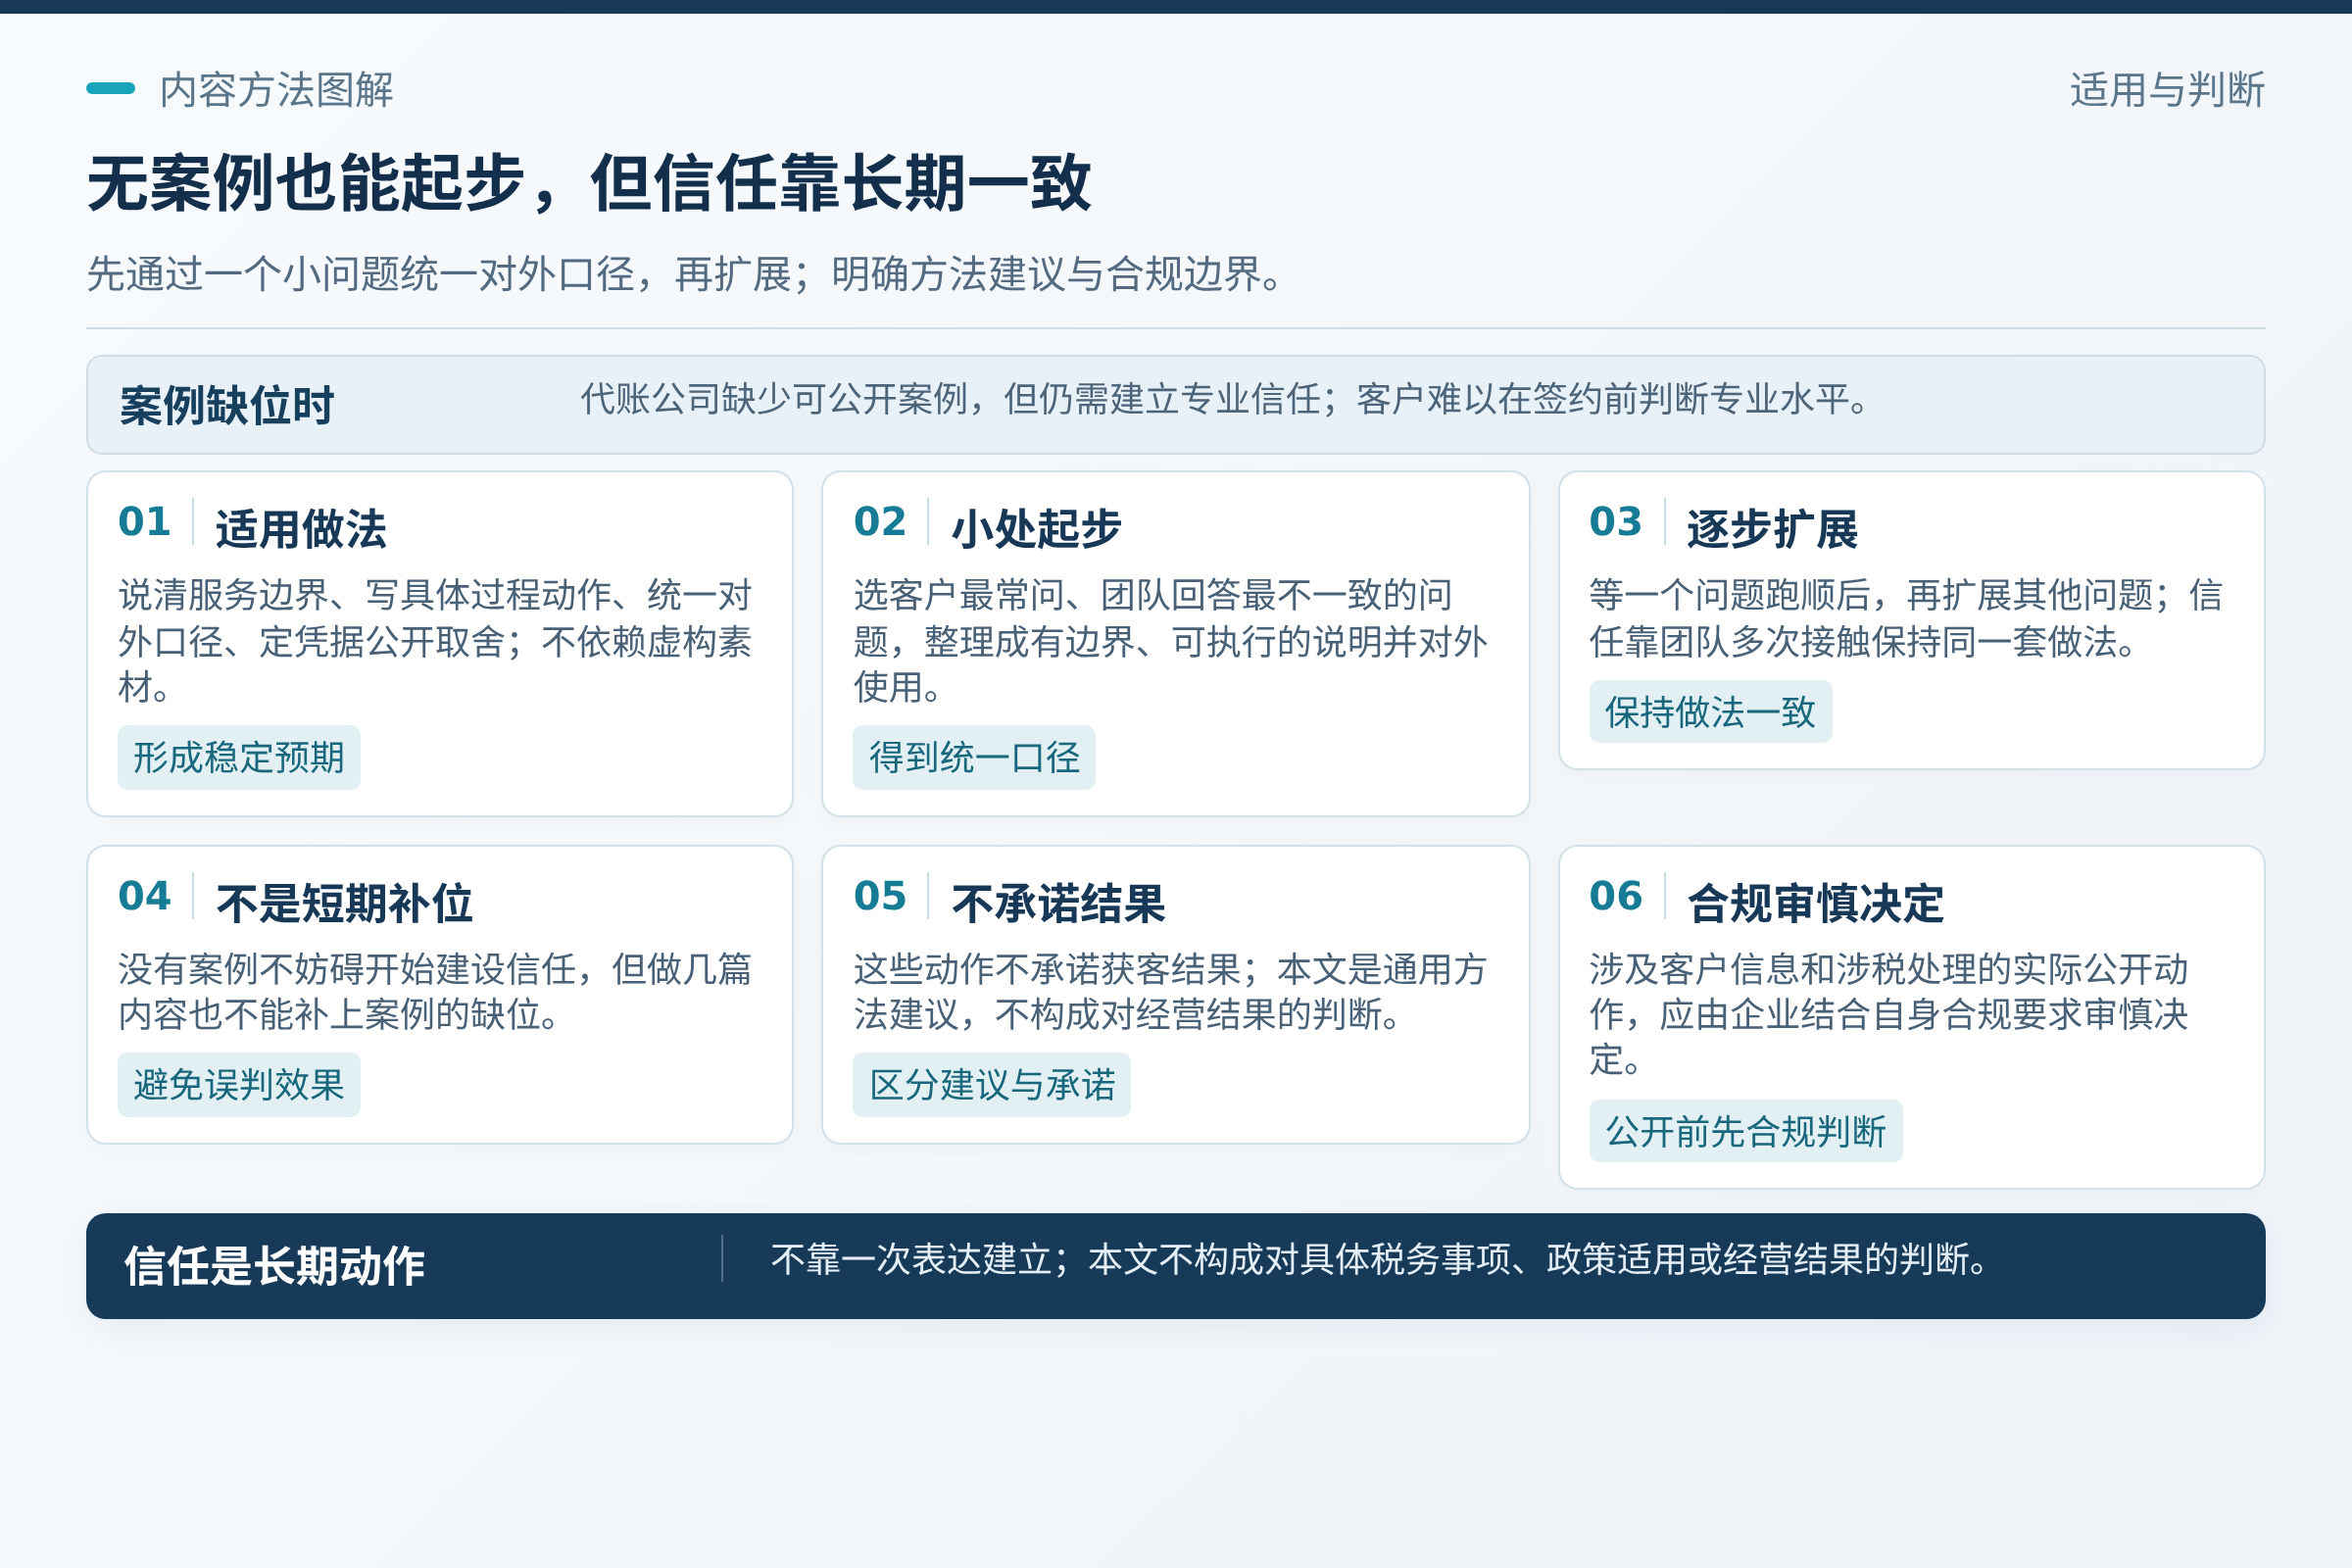This screenshot has height=1568, width=2352.
Task: Click the 不承诺结果 card heading
Action: coord(1058,903)
